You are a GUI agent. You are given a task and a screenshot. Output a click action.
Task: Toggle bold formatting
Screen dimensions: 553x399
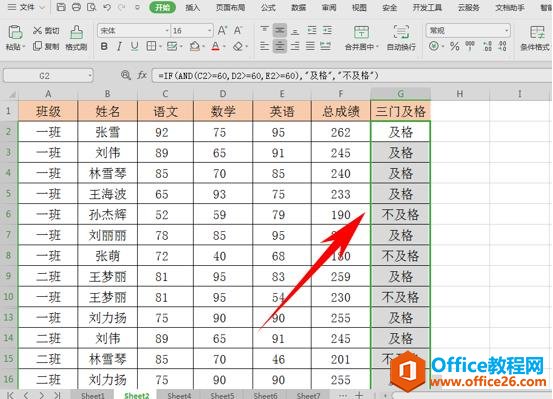pos(104,46)
